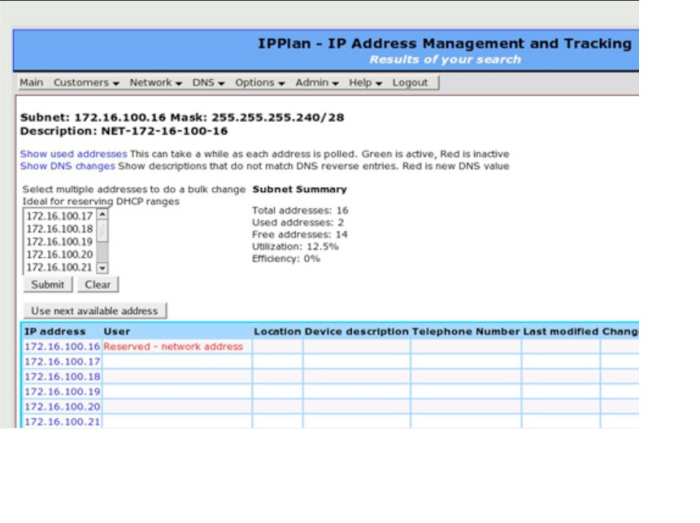Click the Utilization: 12.5% text
This screenshot has height=523, width=700.
click(x=295, y=247)
